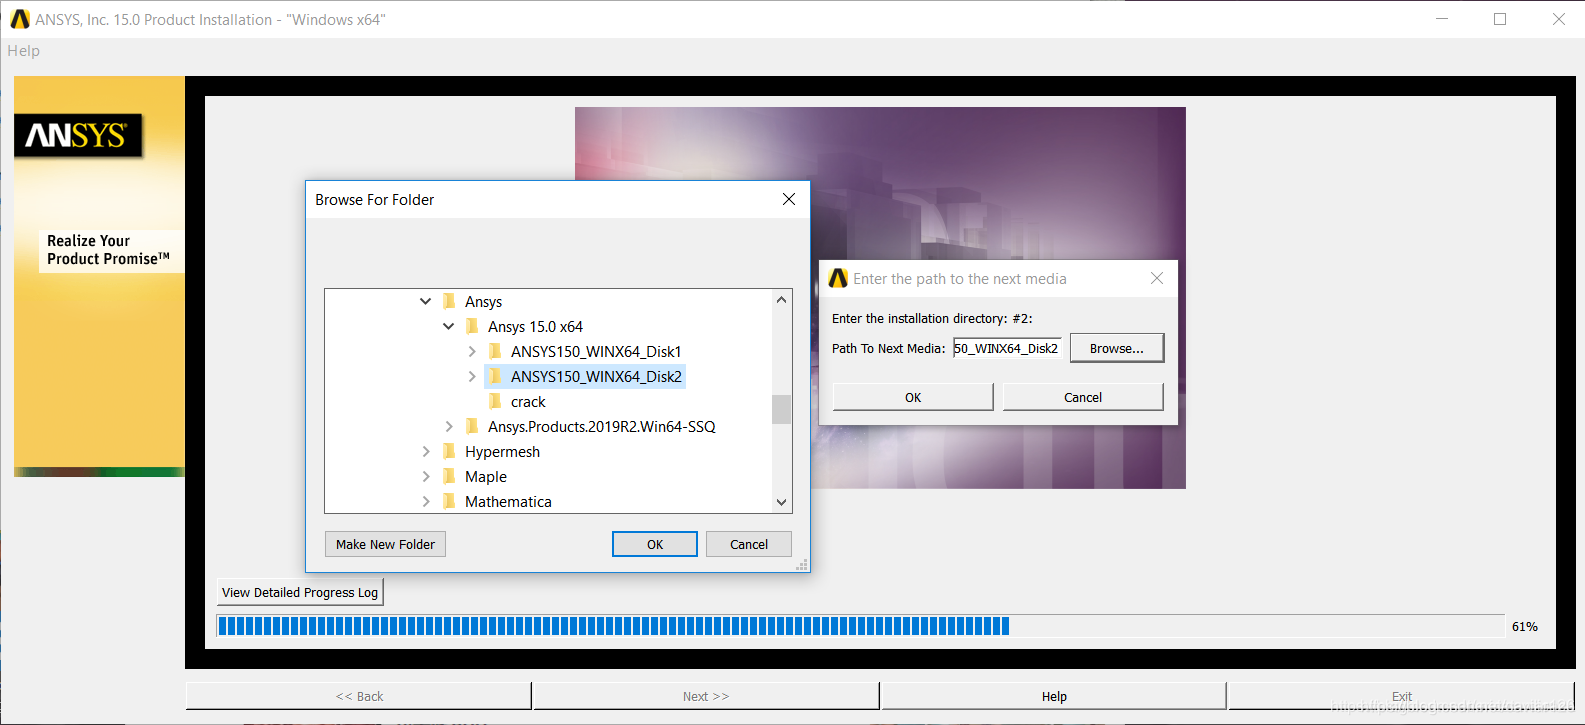Image resolution: width=1585 pixels, height=725 pixels.
Task: Expand the Maple folder
Action: pyautogui.click(x=426, y=476)
